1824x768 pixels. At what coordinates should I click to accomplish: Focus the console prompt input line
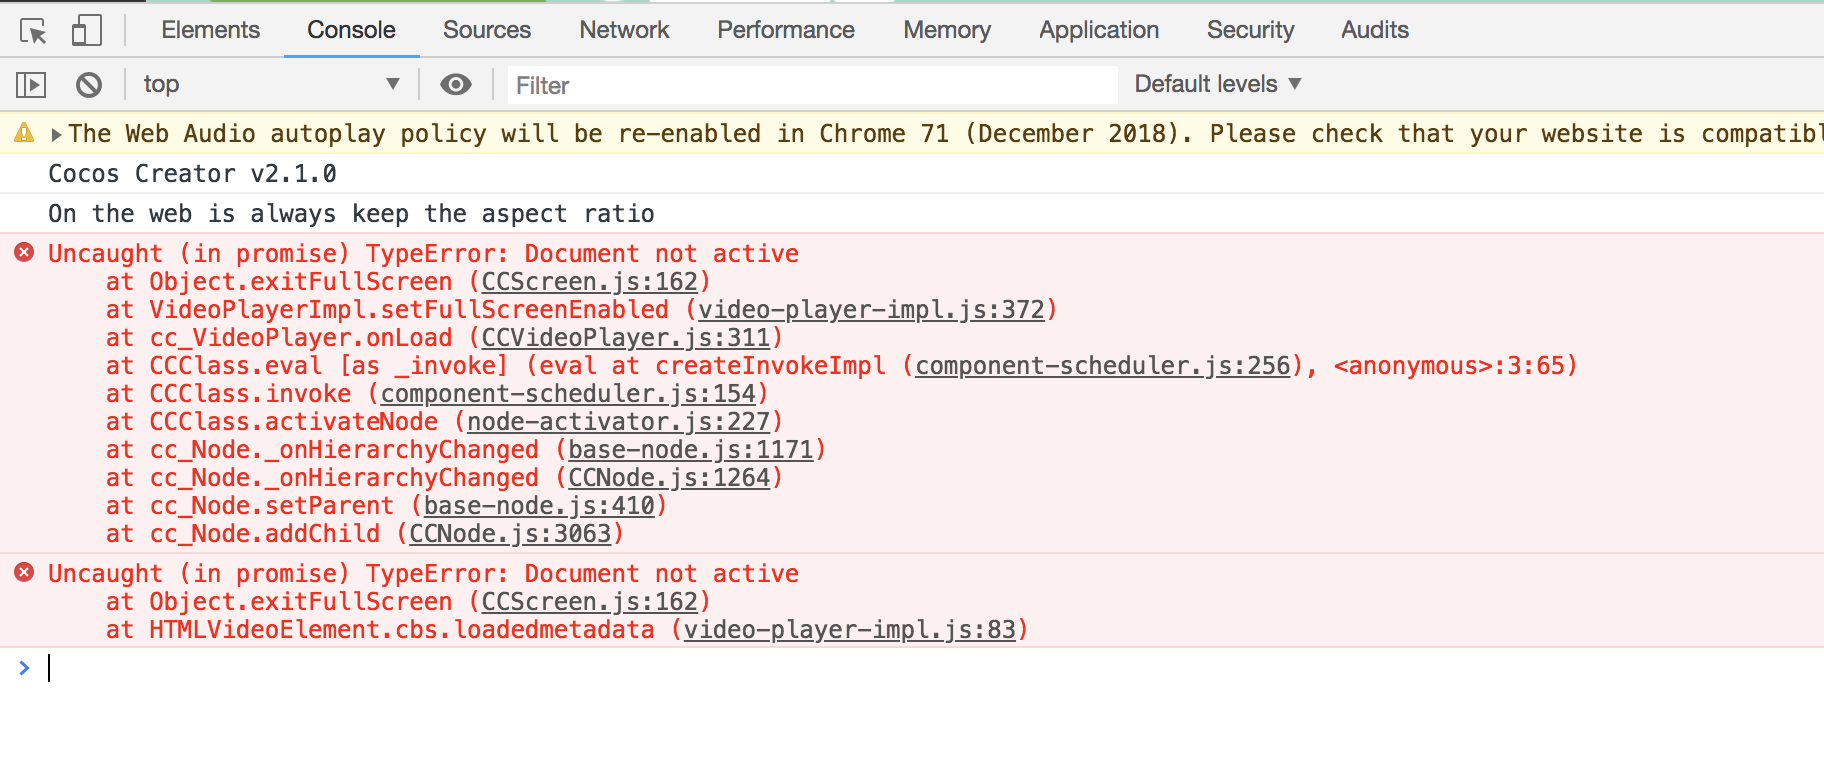(x=900, y=668)
